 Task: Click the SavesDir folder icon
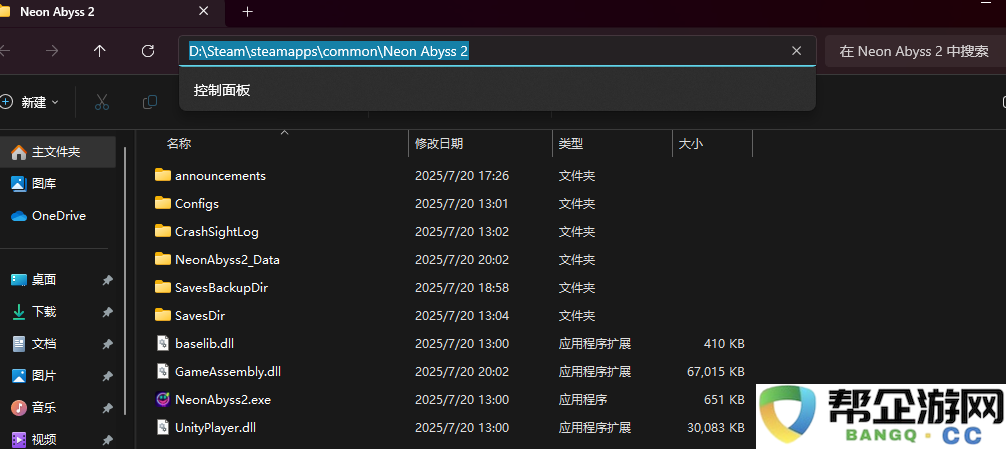click(x=163, y=315)
